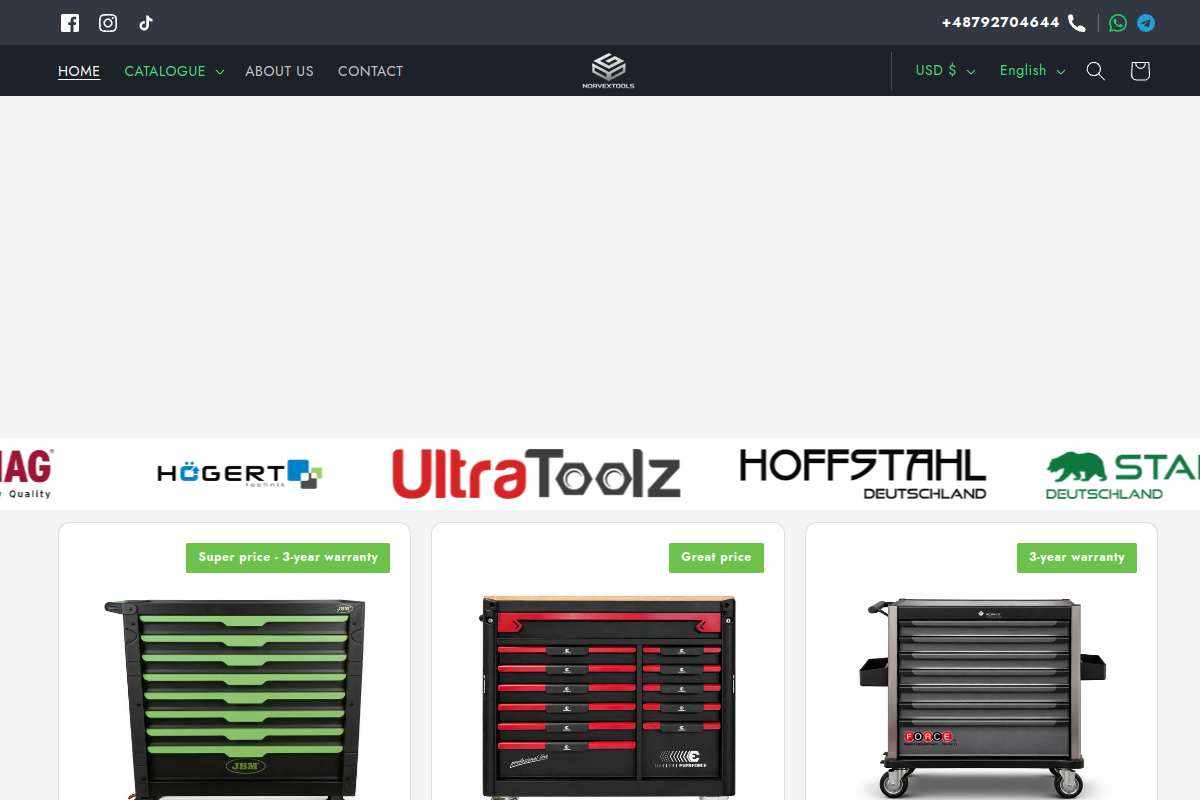
Task: Open the red and black workbench product
Action: tap(608, 697)
